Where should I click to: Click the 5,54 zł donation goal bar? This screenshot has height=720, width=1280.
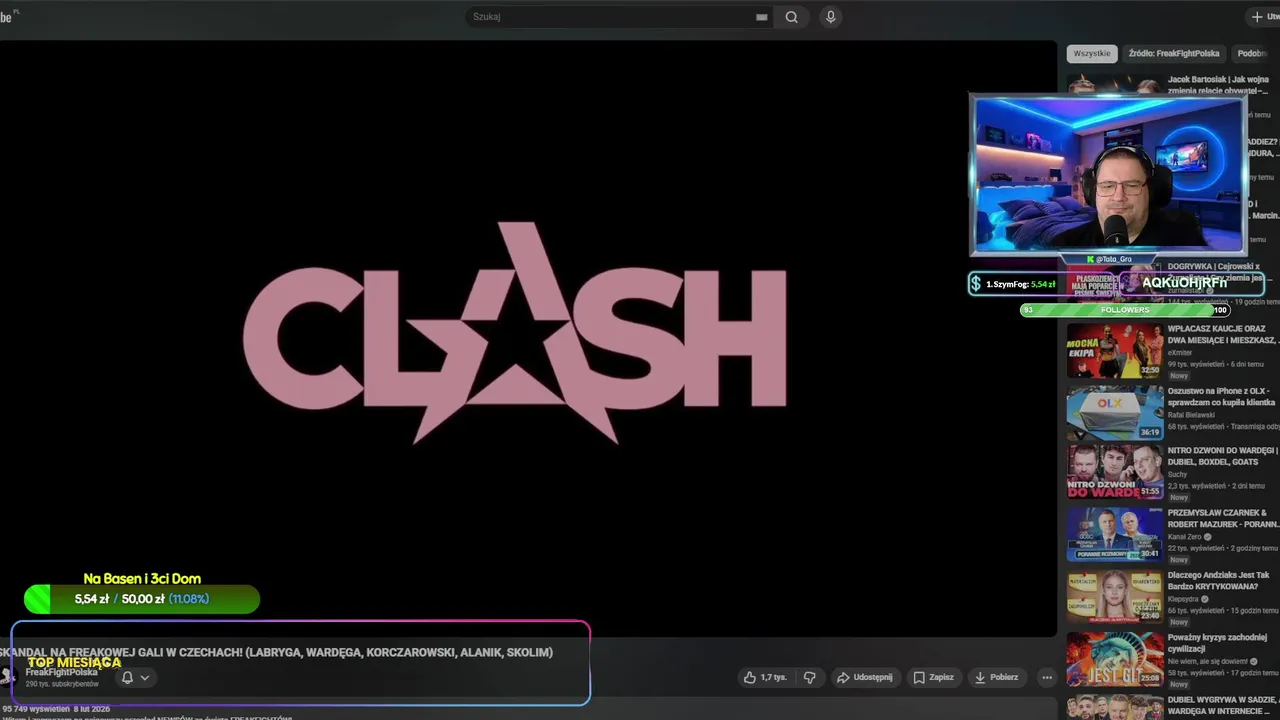click(x=142, y=599)
